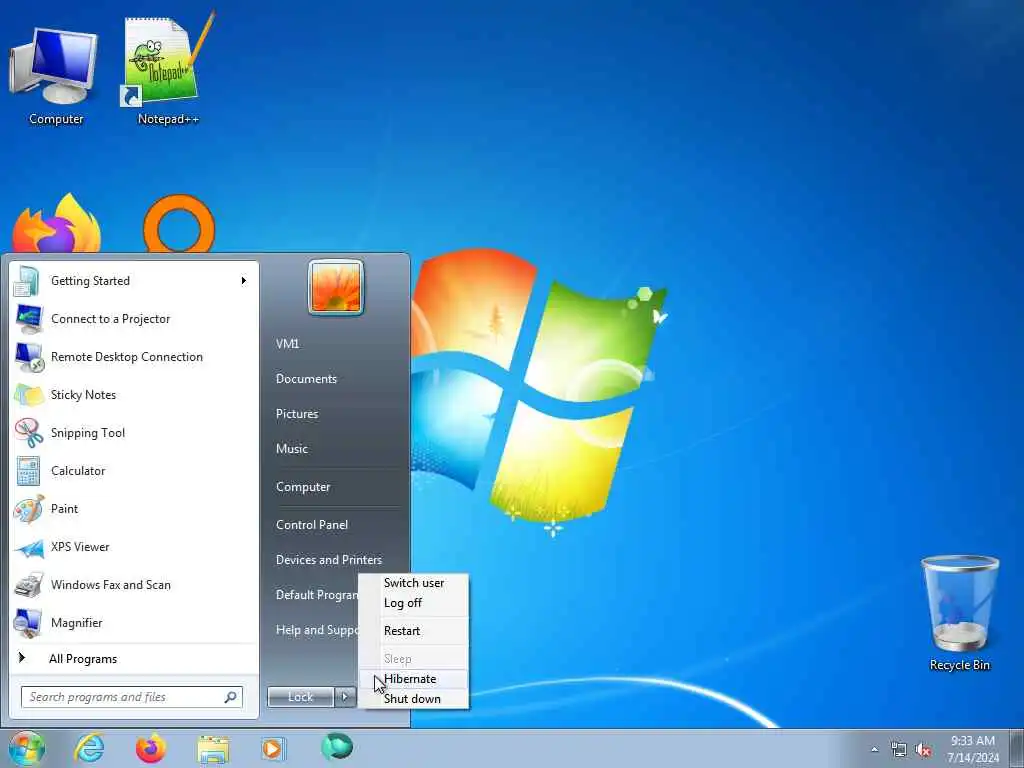Click the Sticky Notes text label
Image resolution: width=1024 pixels, height=768 pixels.
83,395
